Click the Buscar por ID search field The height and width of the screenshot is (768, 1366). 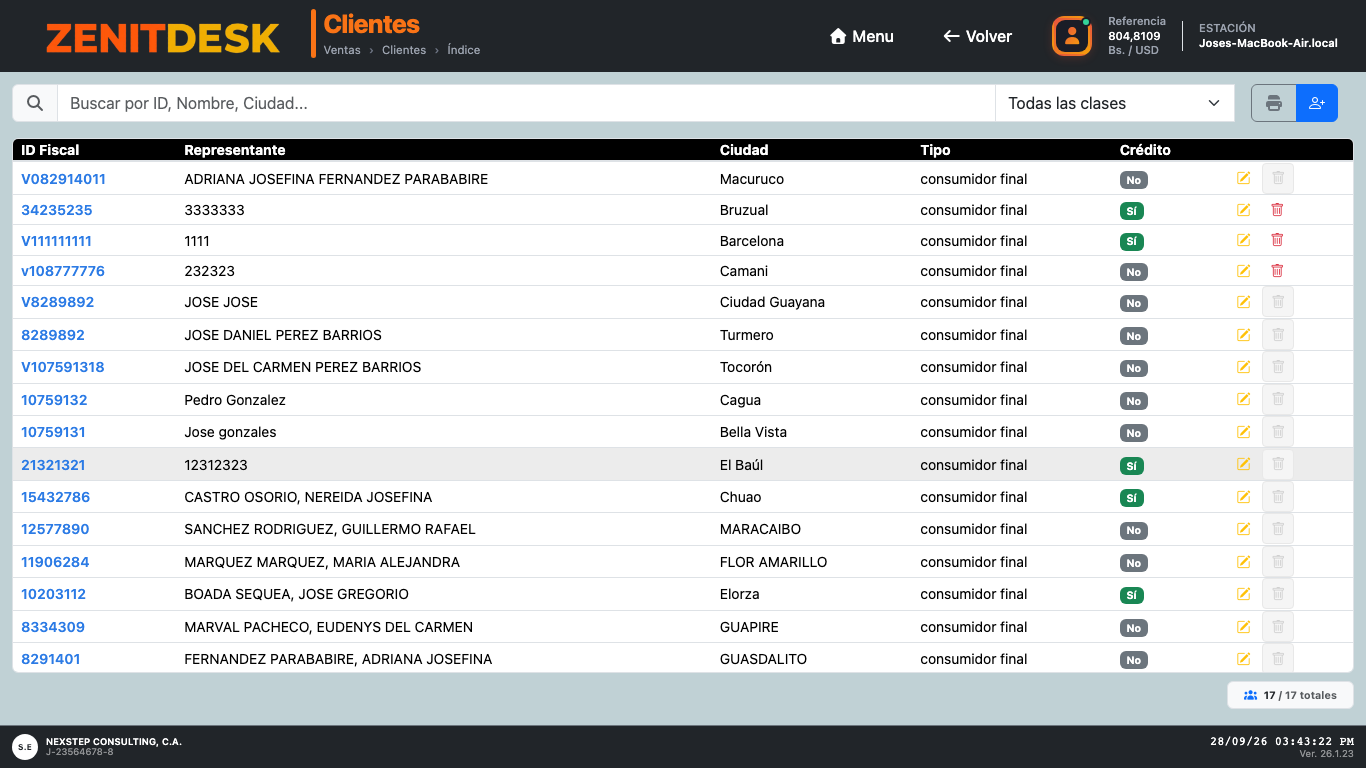pos(526,103)
